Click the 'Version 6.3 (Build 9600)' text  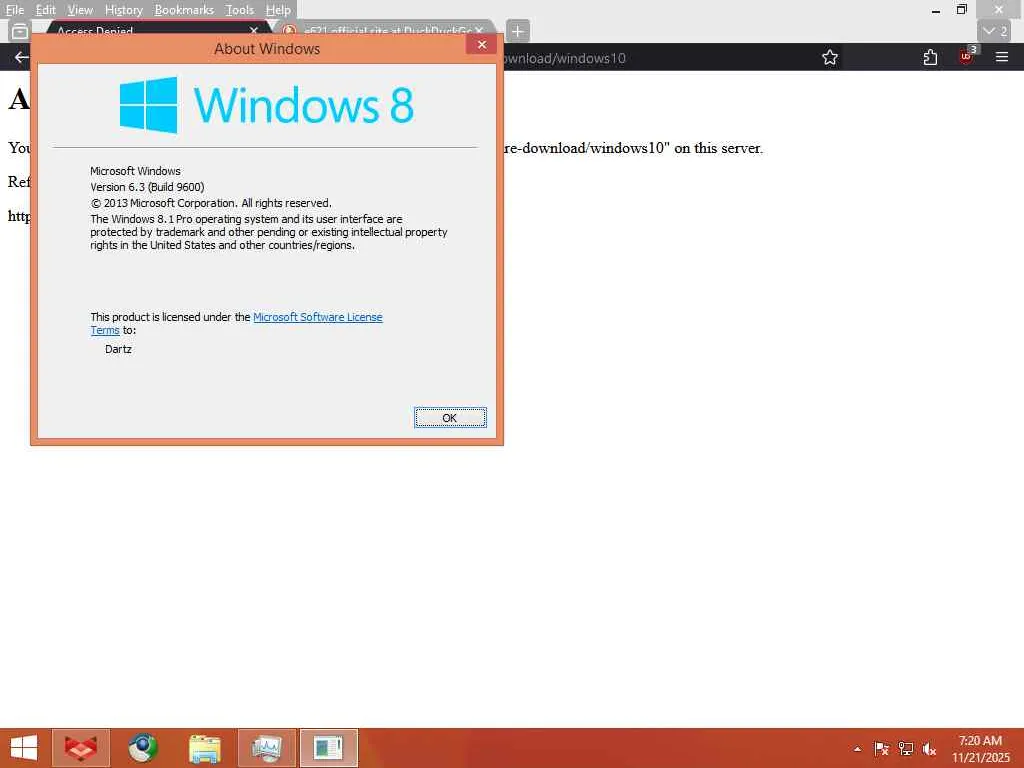[x=148, y=187]
